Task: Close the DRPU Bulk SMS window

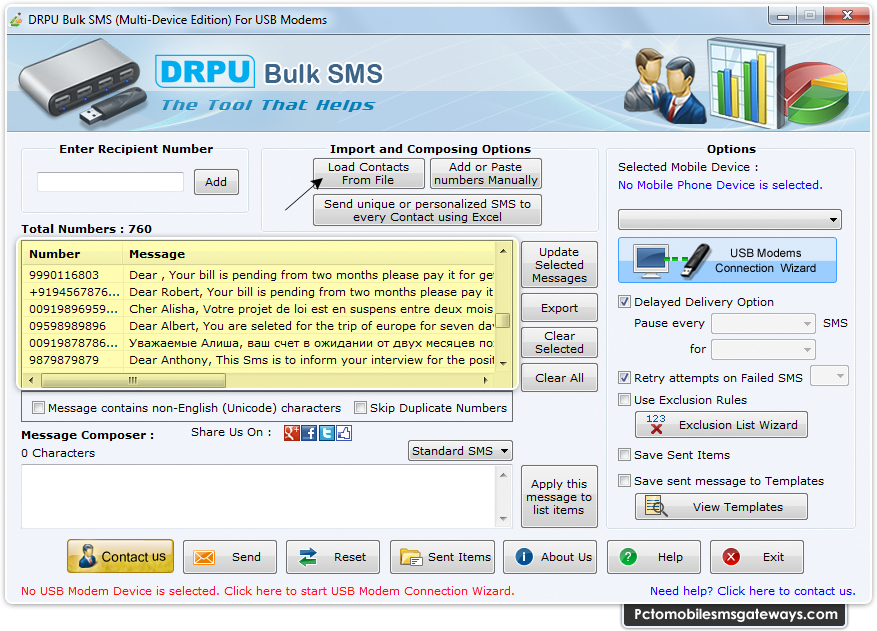Action: pos(847,15)
